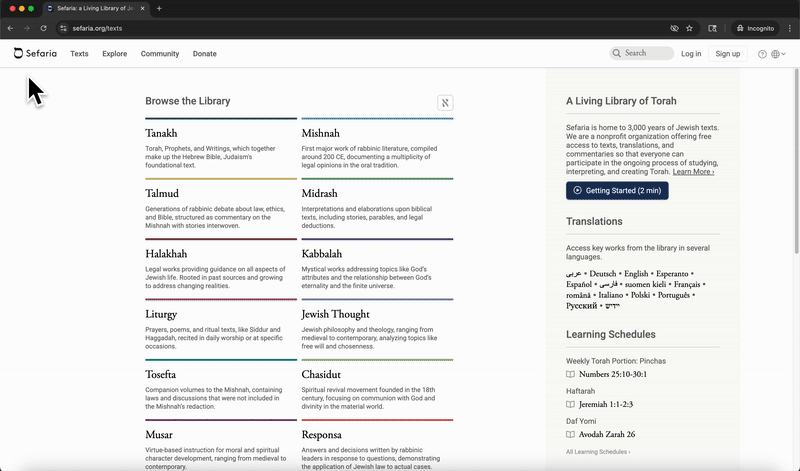Open the globe language menu
Screen dimensions: 800x471
pyautogui.click(x=778, y=54)
